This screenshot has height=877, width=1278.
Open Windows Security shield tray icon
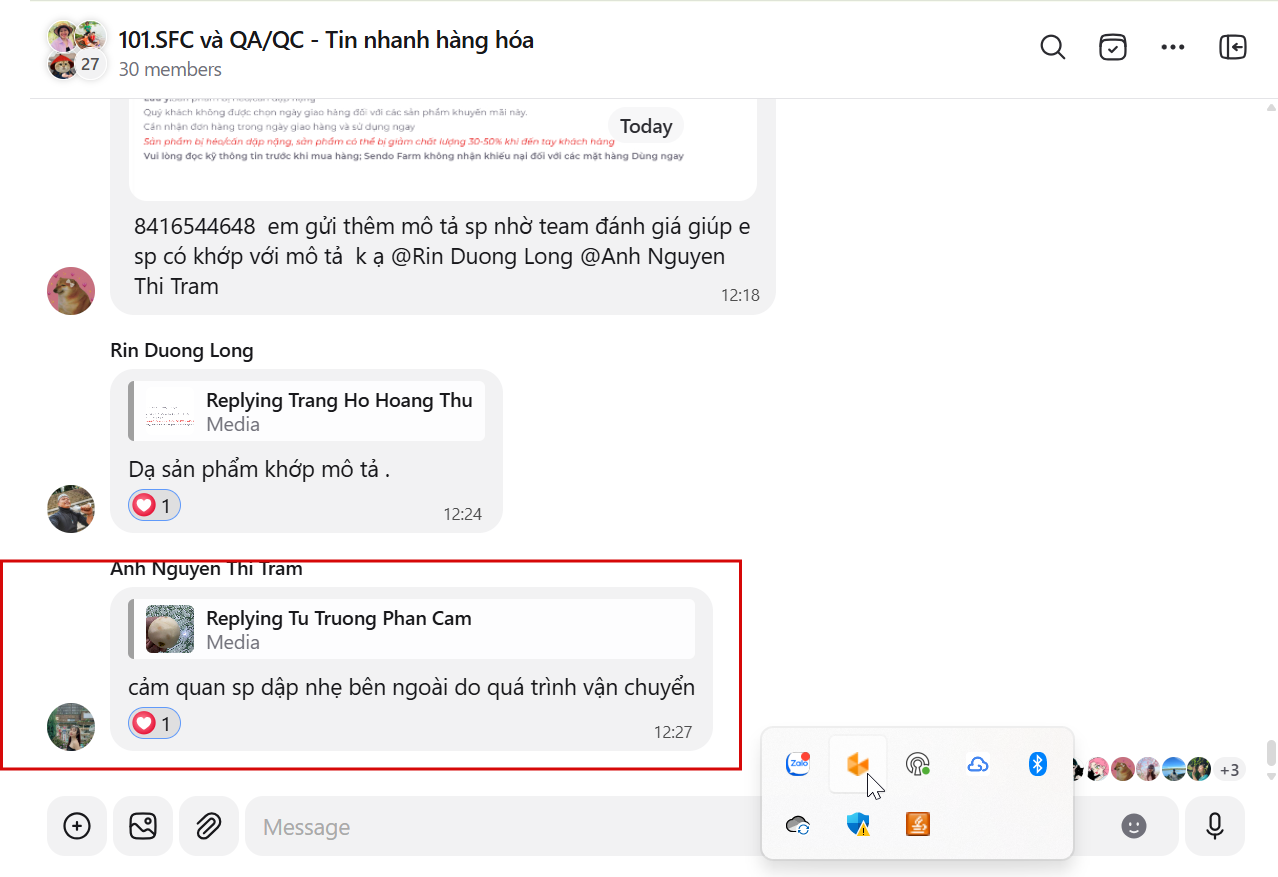[858, 825]
